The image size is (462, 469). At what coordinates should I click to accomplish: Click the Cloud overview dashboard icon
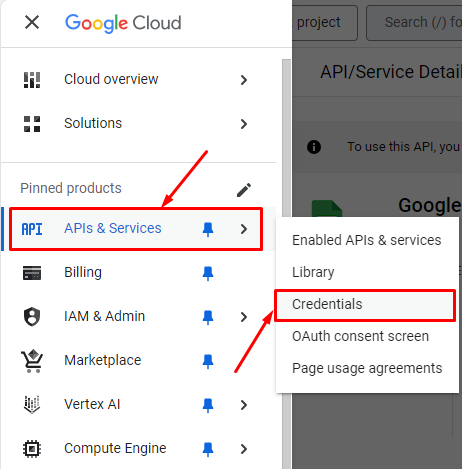pyautogui.click(x=32, y=80)
